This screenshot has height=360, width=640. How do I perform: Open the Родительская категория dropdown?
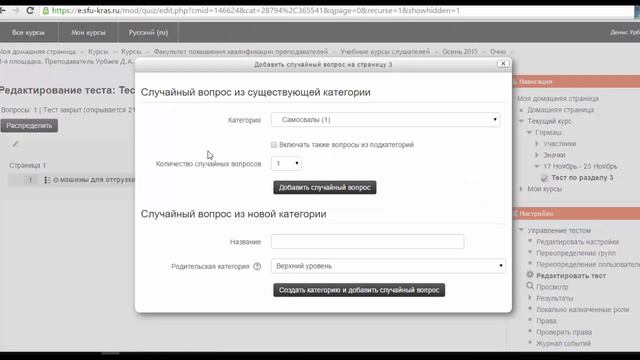388,266
